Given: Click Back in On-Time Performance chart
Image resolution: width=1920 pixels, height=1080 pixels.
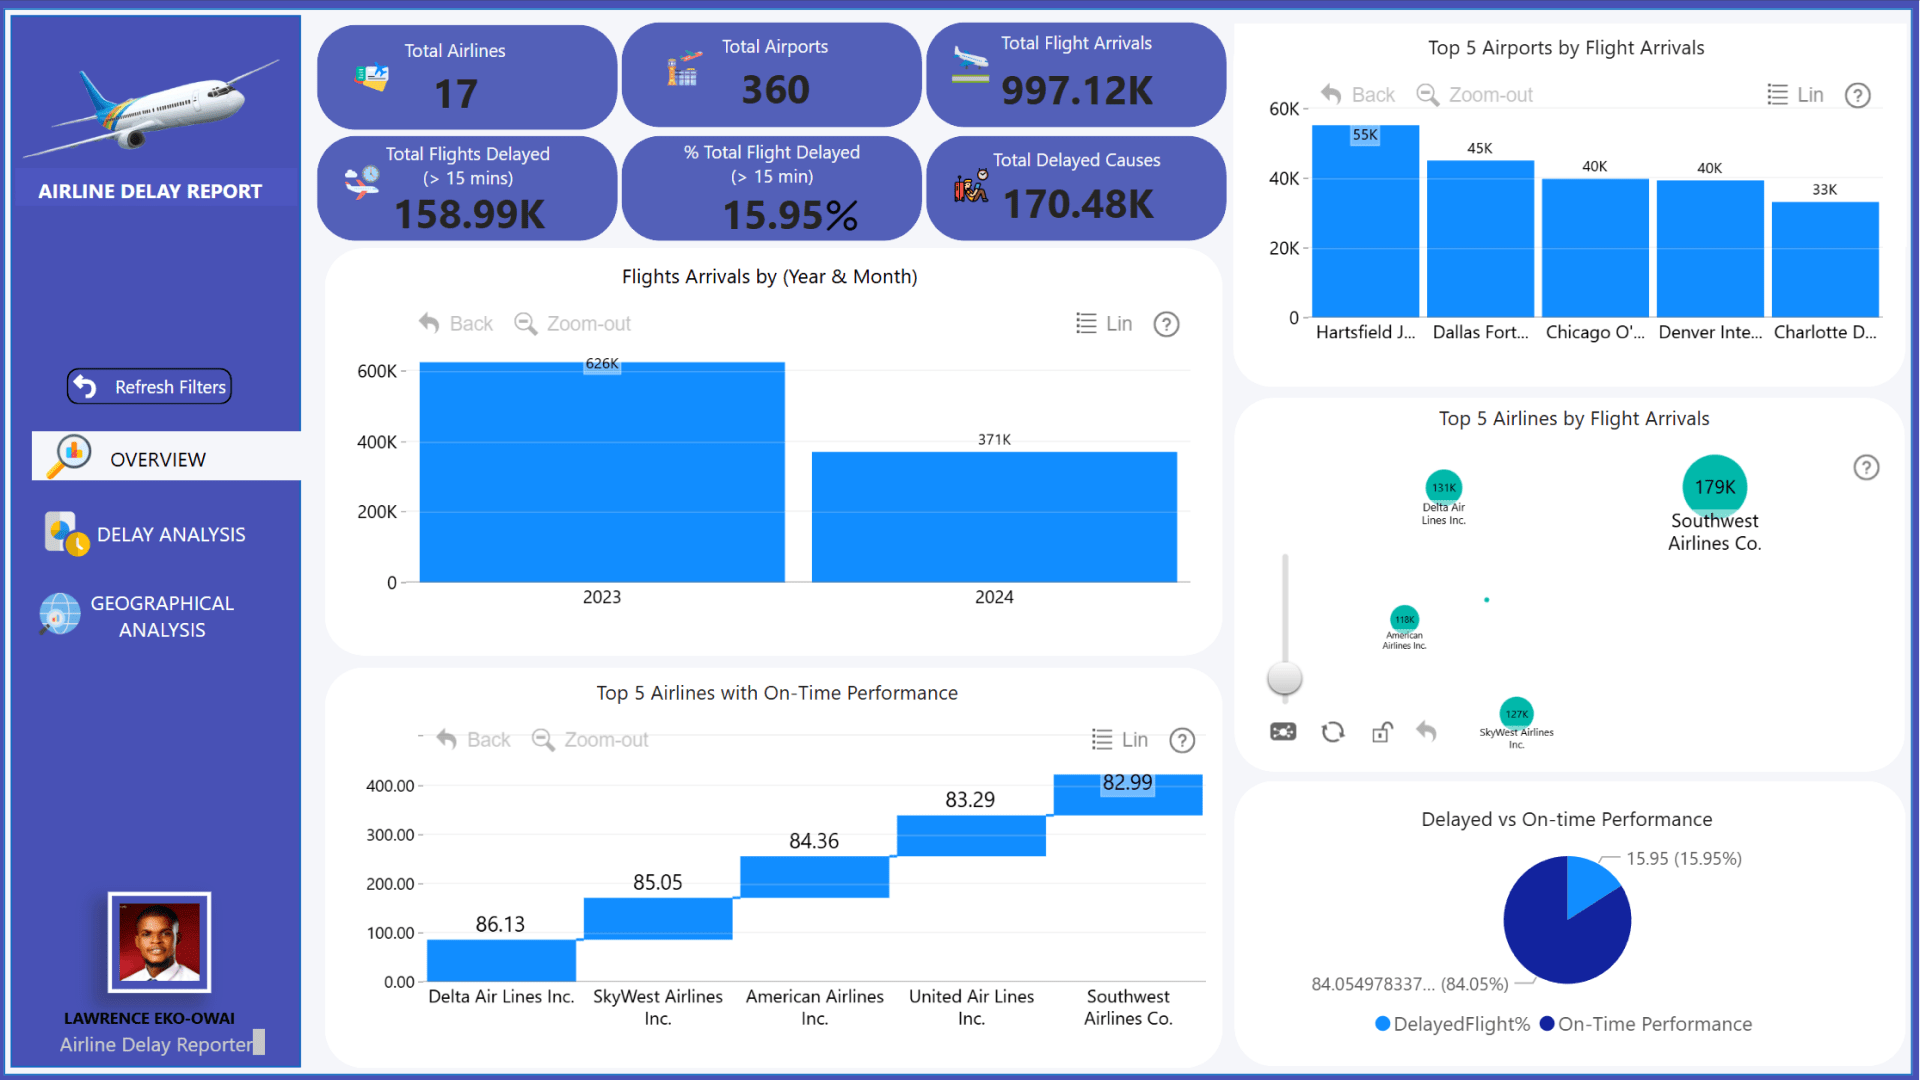Looking at the screenshot, I should coord(474,740).
